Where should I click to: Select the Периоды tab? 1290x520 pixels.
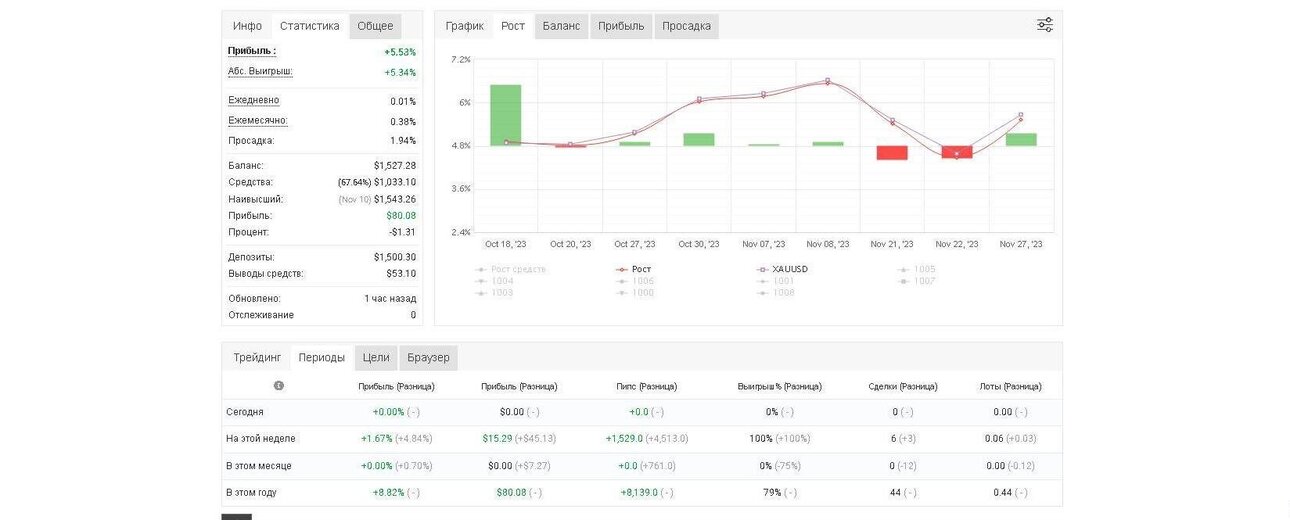322,358
